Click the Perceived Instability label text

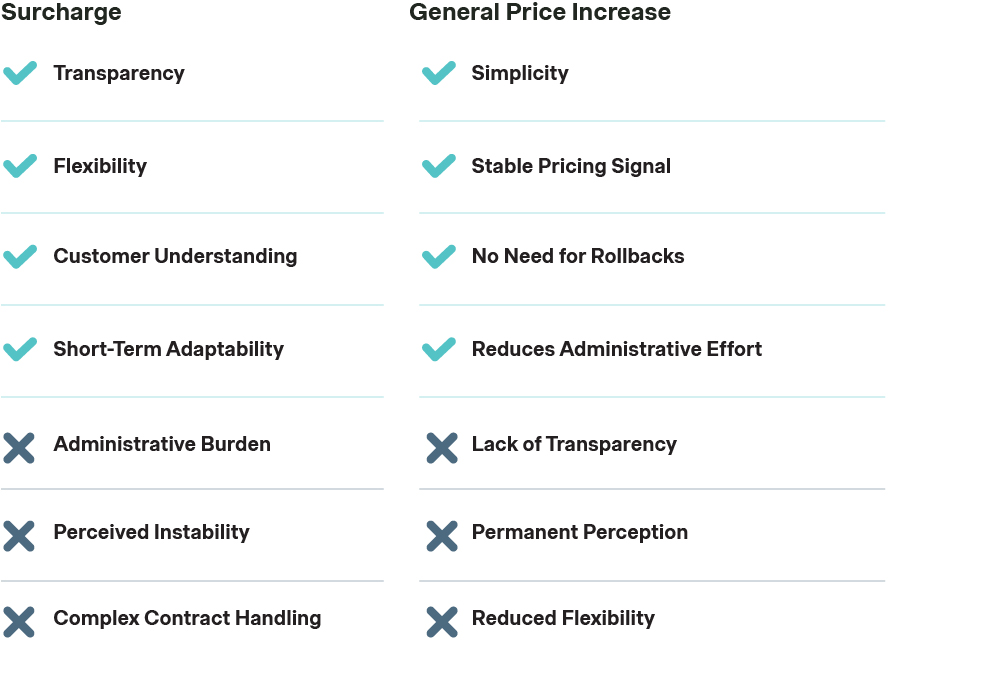tap(151, 532)
